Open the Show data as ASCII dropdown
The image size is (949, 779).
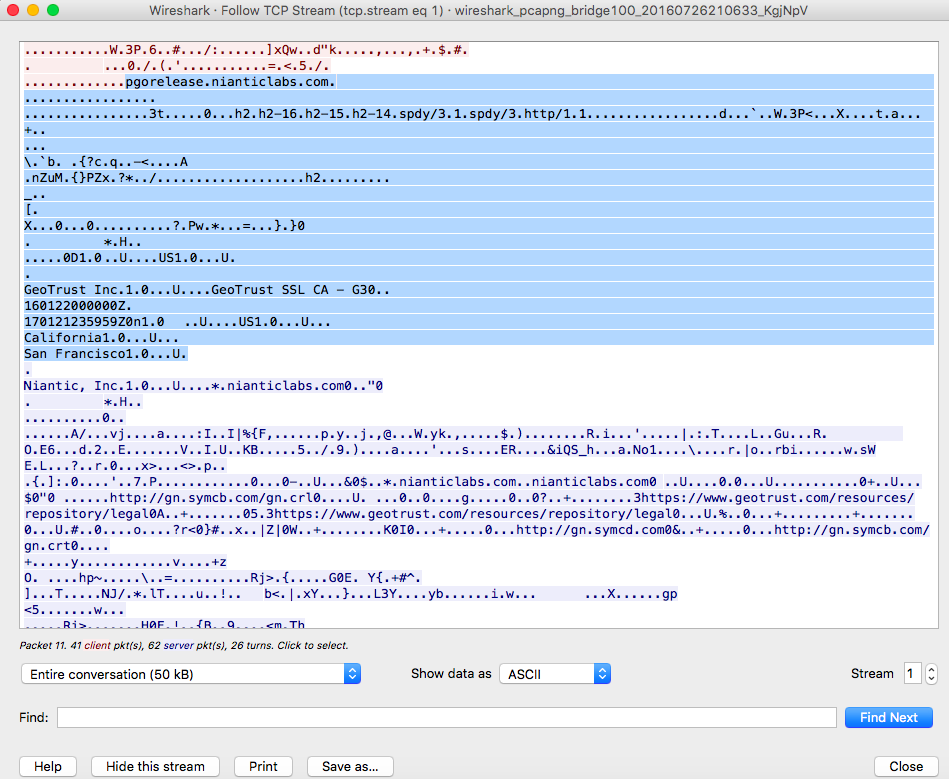pos(554,674)
